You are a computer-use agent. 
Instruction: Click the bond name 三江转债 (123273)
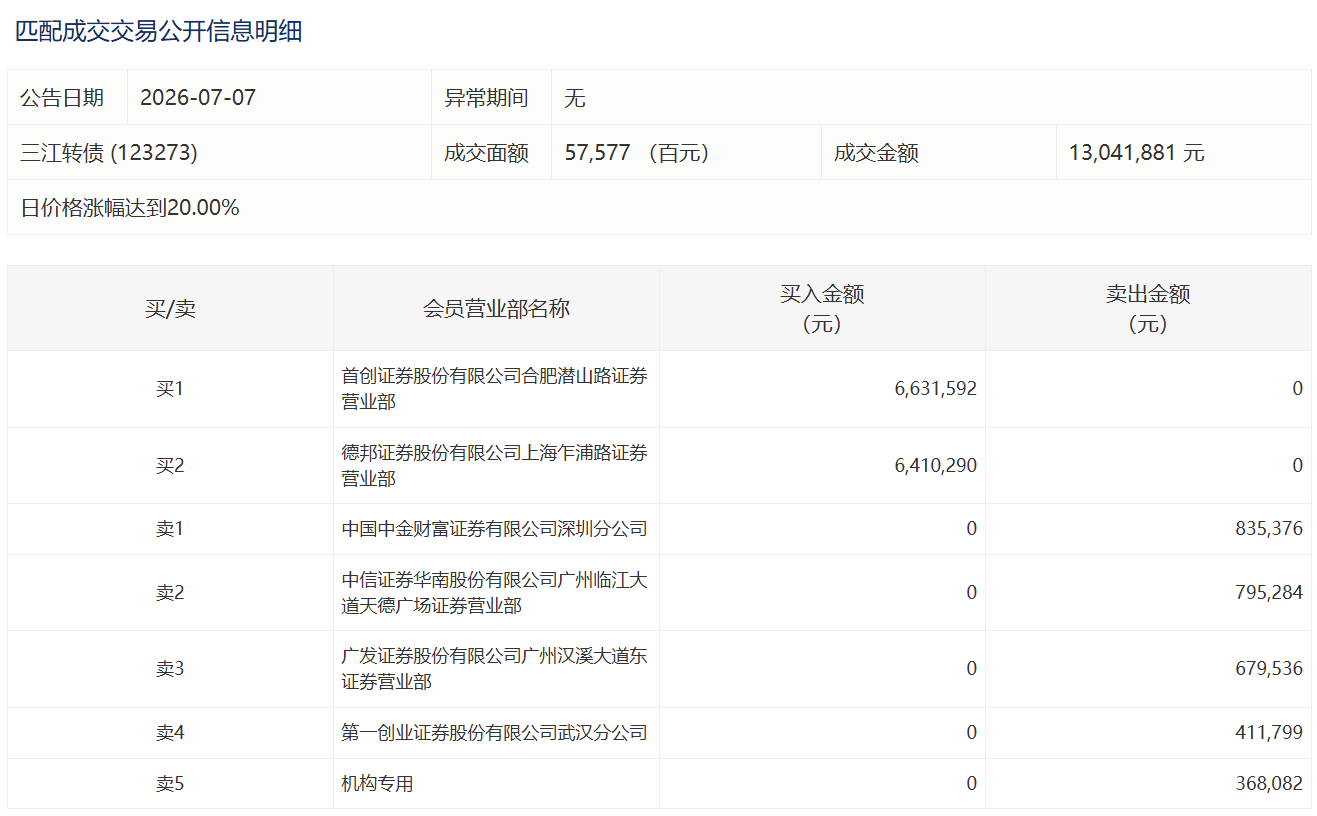click(109, 153)
